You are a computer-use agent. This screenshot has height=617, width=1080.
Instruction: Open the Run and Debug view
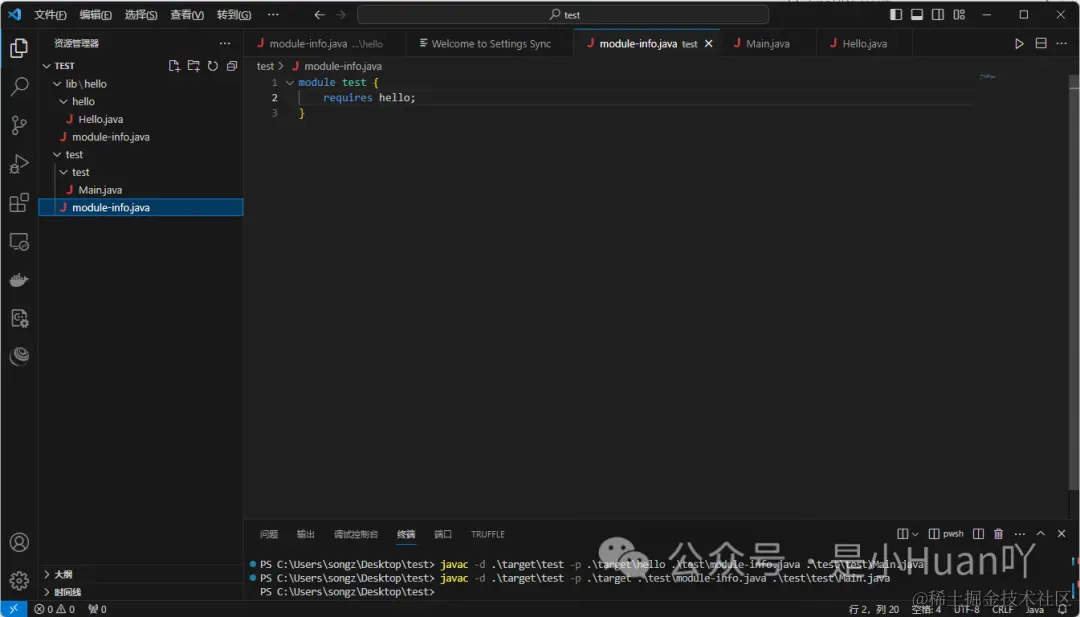tap(19, 164)
